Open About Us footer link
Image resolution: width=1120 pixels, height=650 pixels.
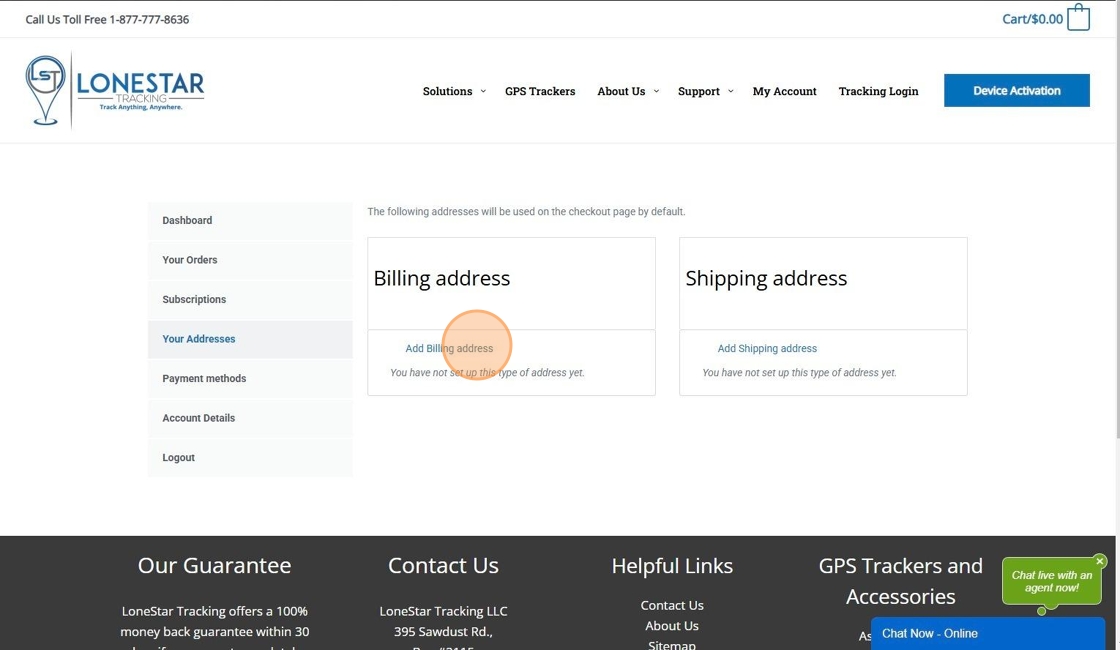tap(671, 626)
